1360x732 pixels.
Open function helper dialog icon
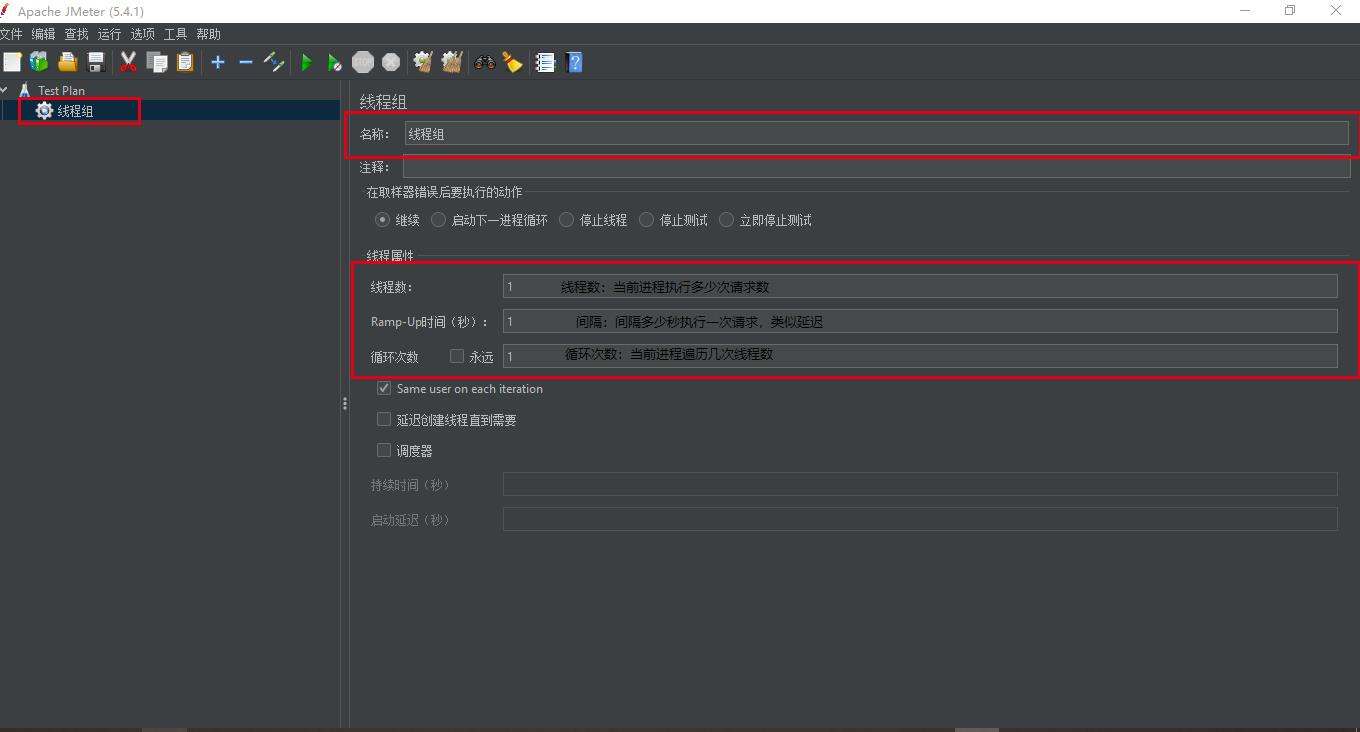point(545,62)
